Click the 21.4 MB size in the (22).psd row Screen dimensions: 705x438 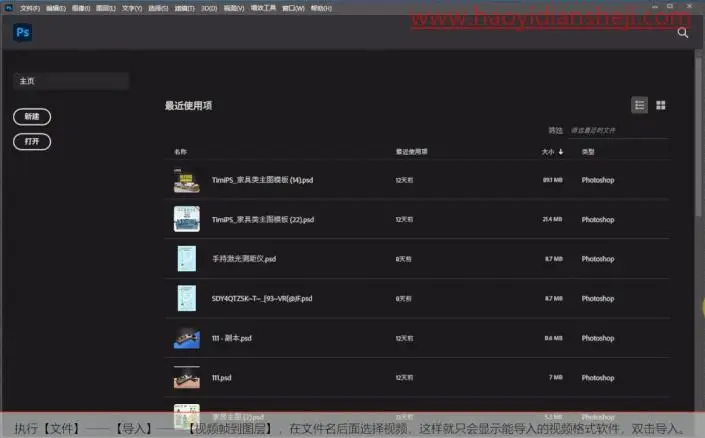(x=553, y=219)
